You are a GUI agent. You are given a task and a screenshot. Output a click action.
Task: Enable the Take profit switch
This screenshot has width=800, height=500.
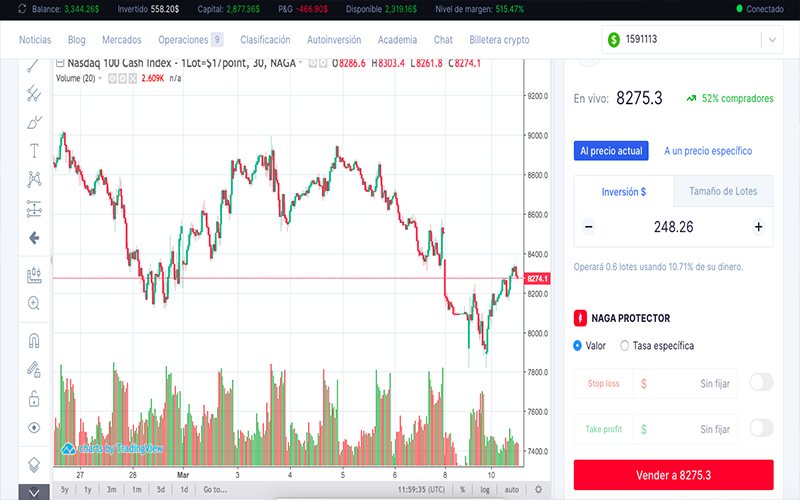[761, 429]
